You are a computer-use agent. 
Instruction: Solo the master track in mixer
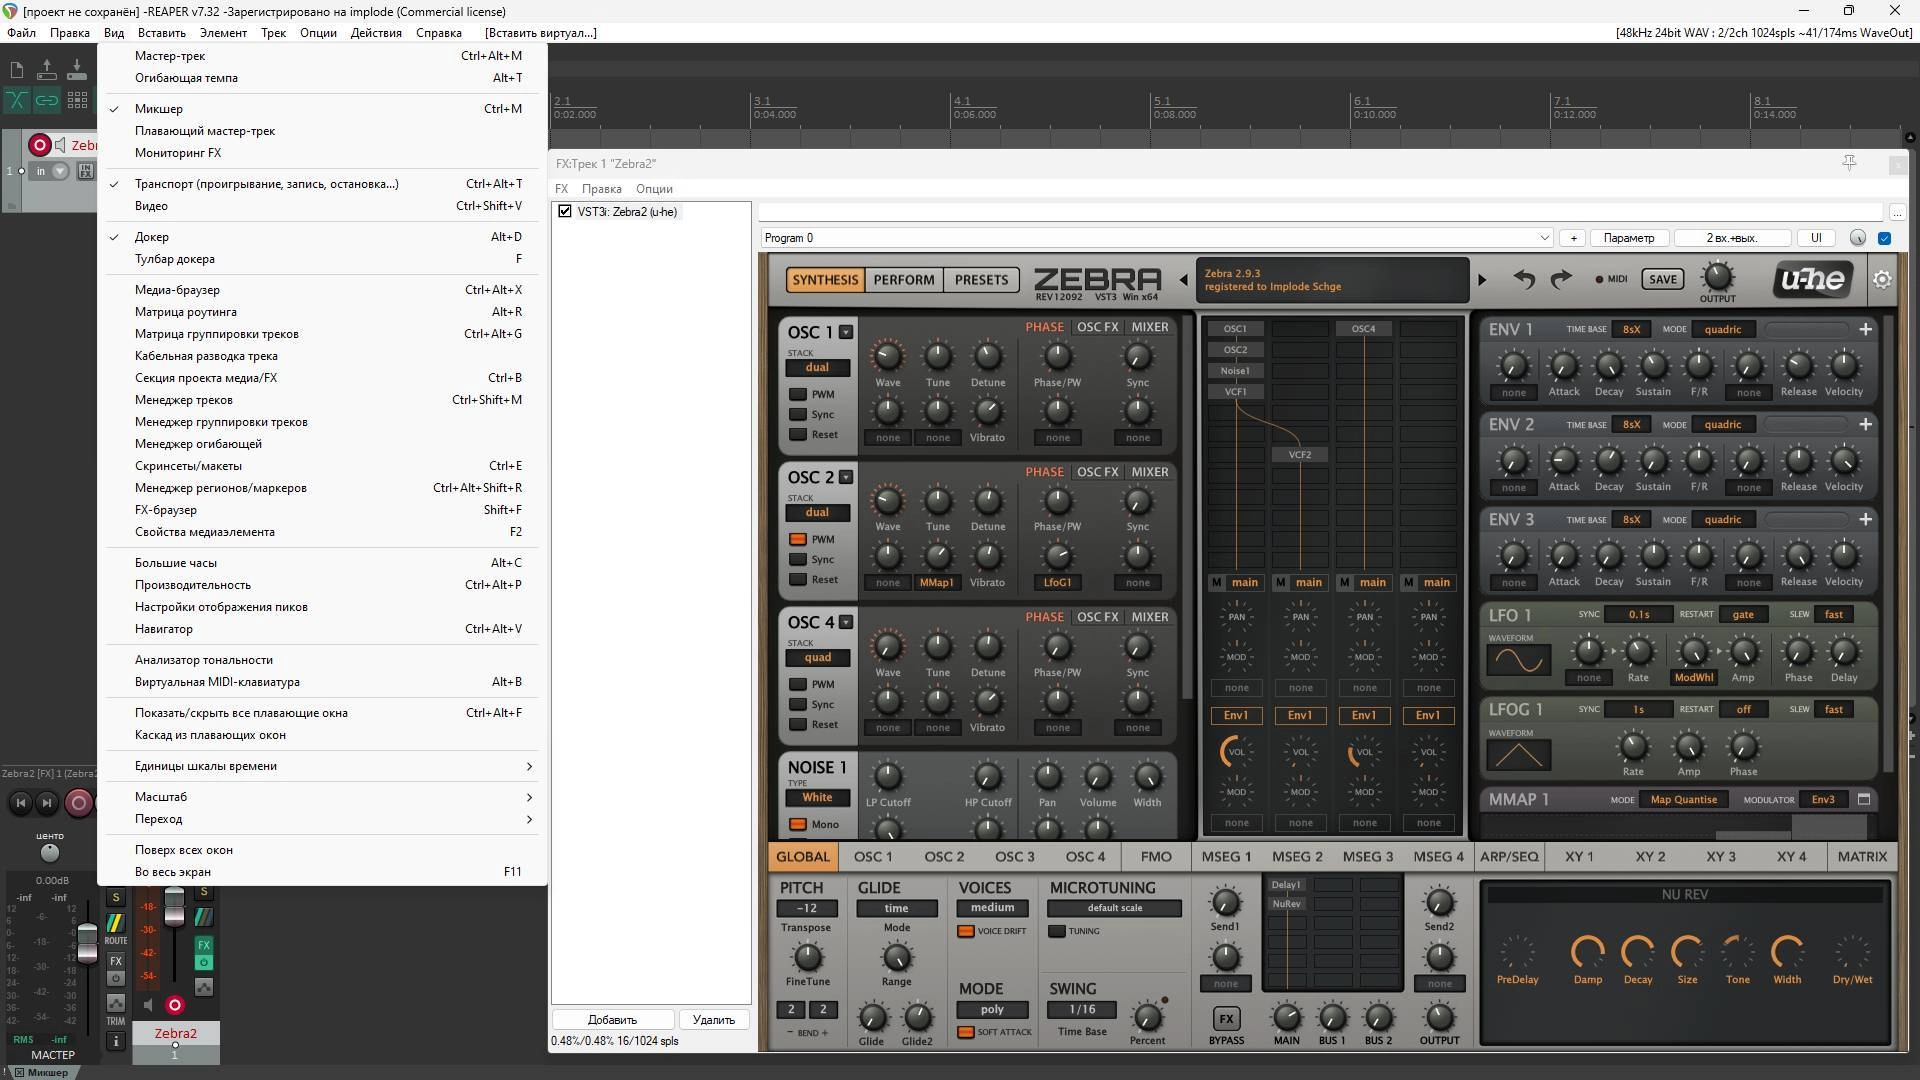coord(116,897)
